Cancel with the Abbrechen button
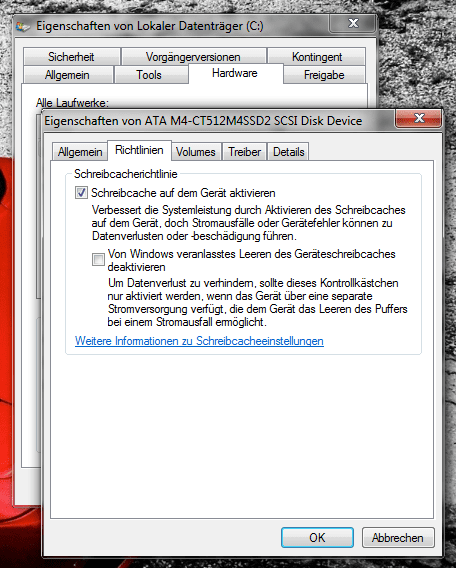 coord(398,538)
